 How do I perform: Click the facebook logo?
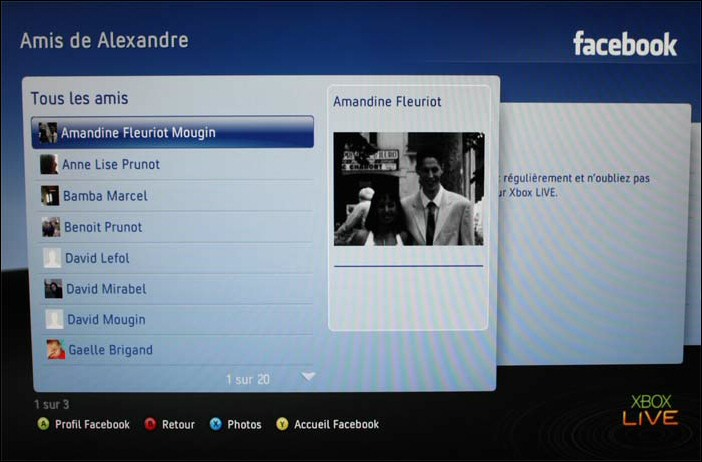(625, 44)
